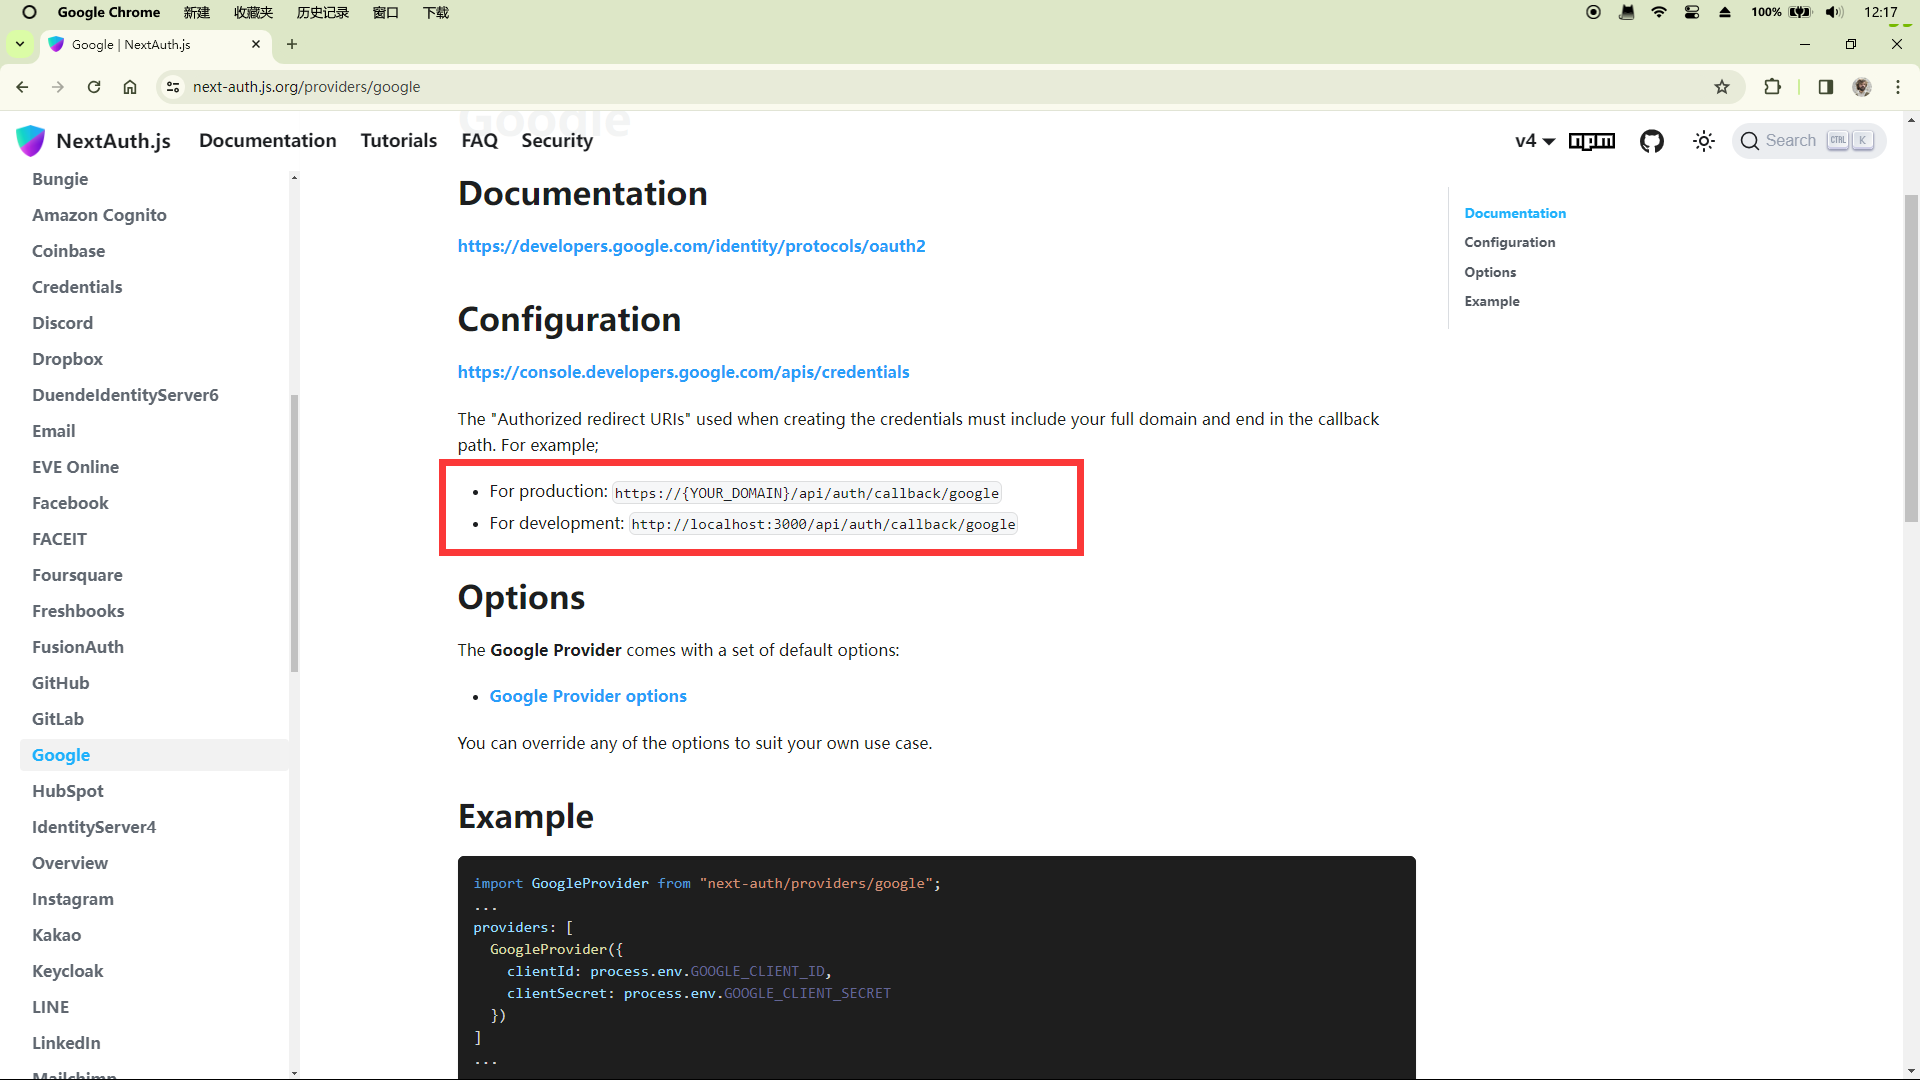Select Discord provider in sidebar
Screen dimensions: 1920x1080
pos(62,323)
